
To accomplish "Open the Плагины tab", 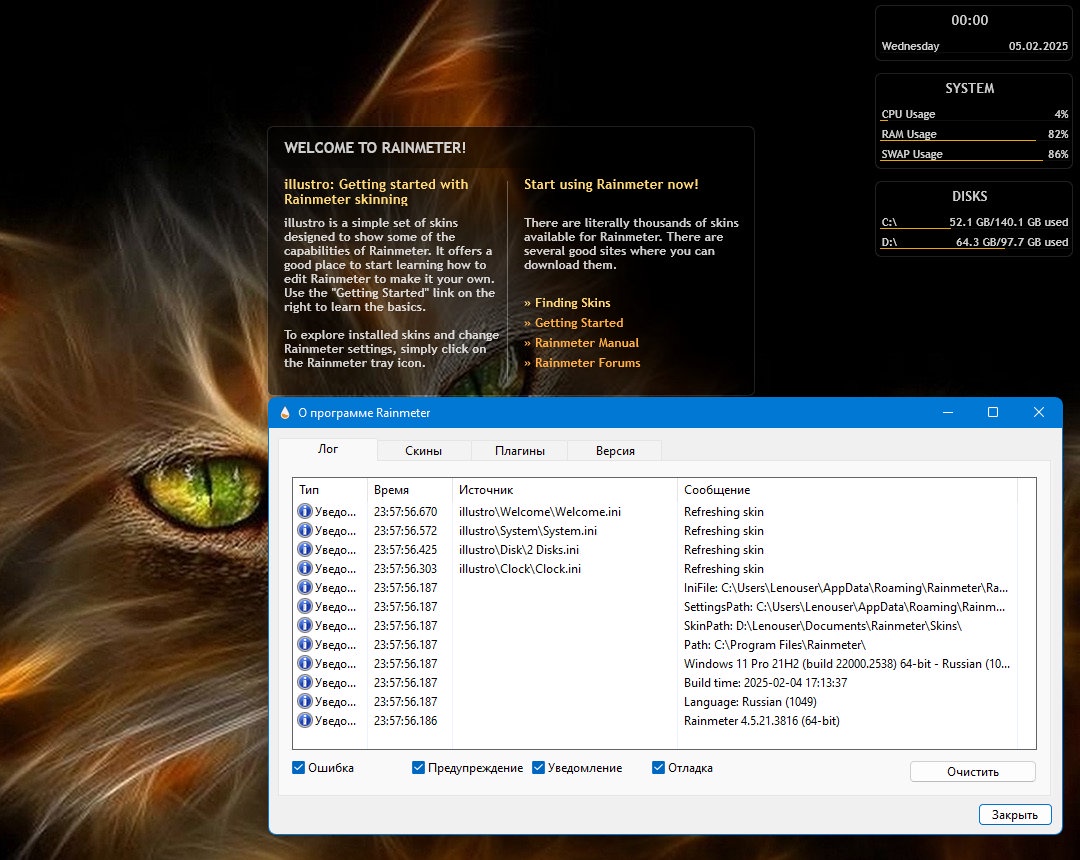I will [x=519, y=451].
